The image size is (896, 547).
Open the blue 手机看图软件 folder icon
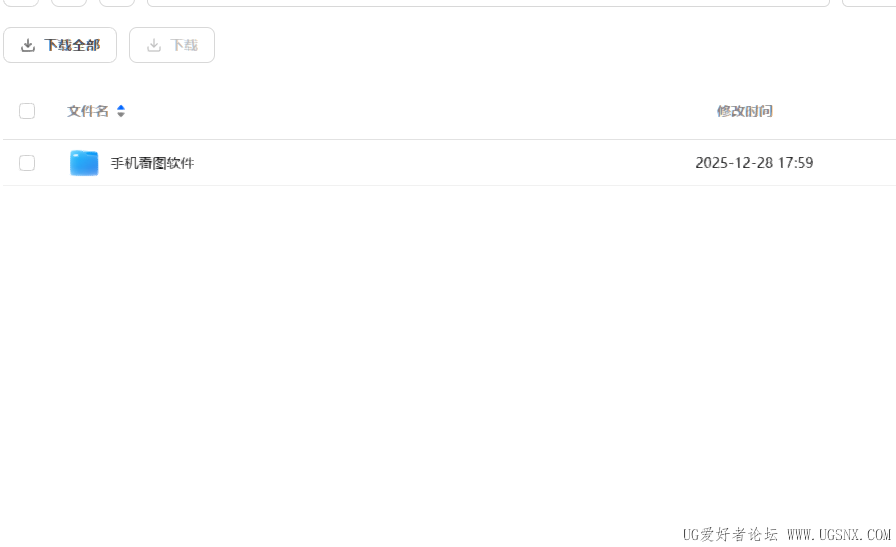tap(84, 163)
